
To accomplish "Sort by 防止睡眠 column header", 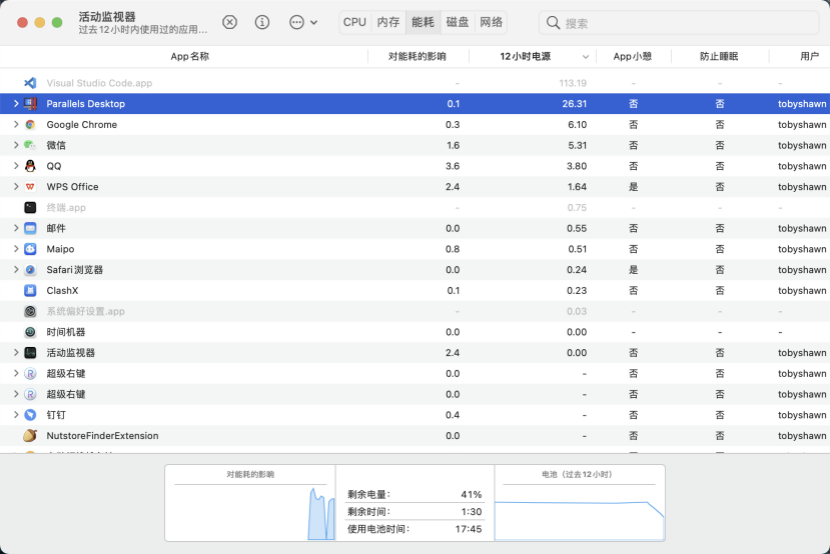I will pos(719,57).
